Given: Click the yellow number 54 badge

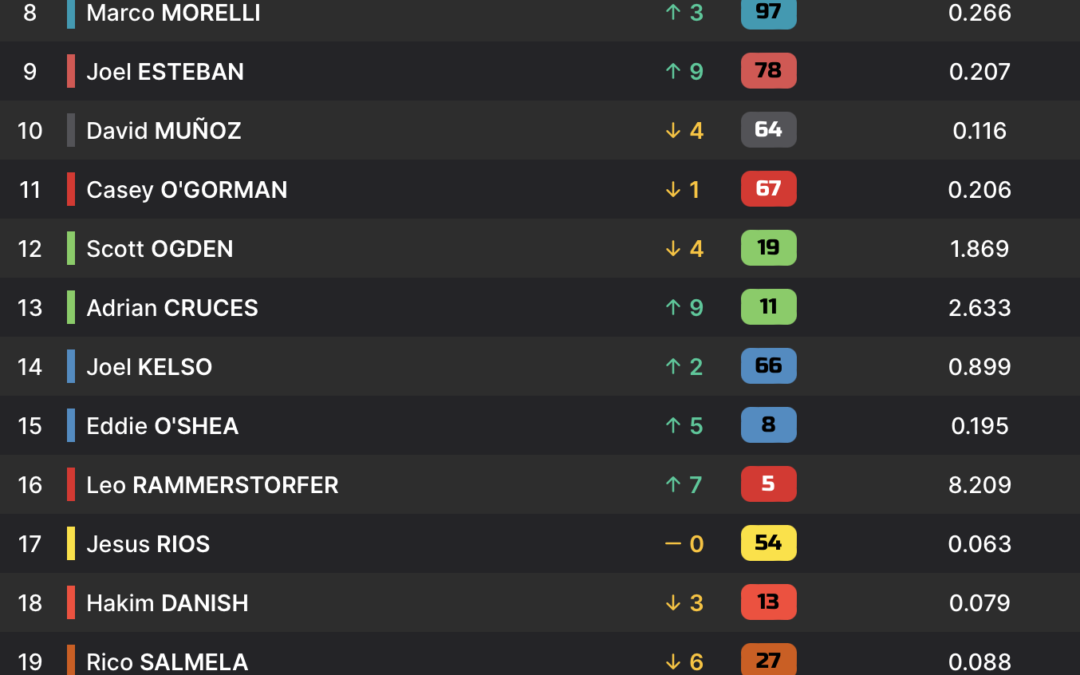Looking at the screenshot, I should click(x=768, y=544).
